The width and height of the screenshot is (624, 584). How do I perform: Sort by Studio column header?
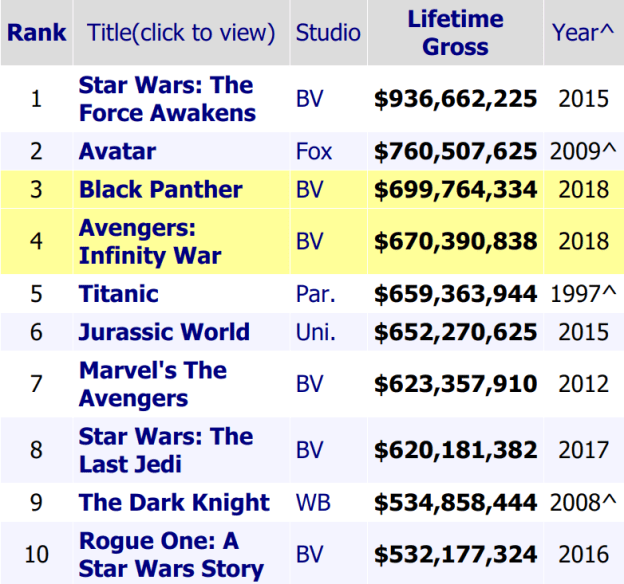[328, 33]
